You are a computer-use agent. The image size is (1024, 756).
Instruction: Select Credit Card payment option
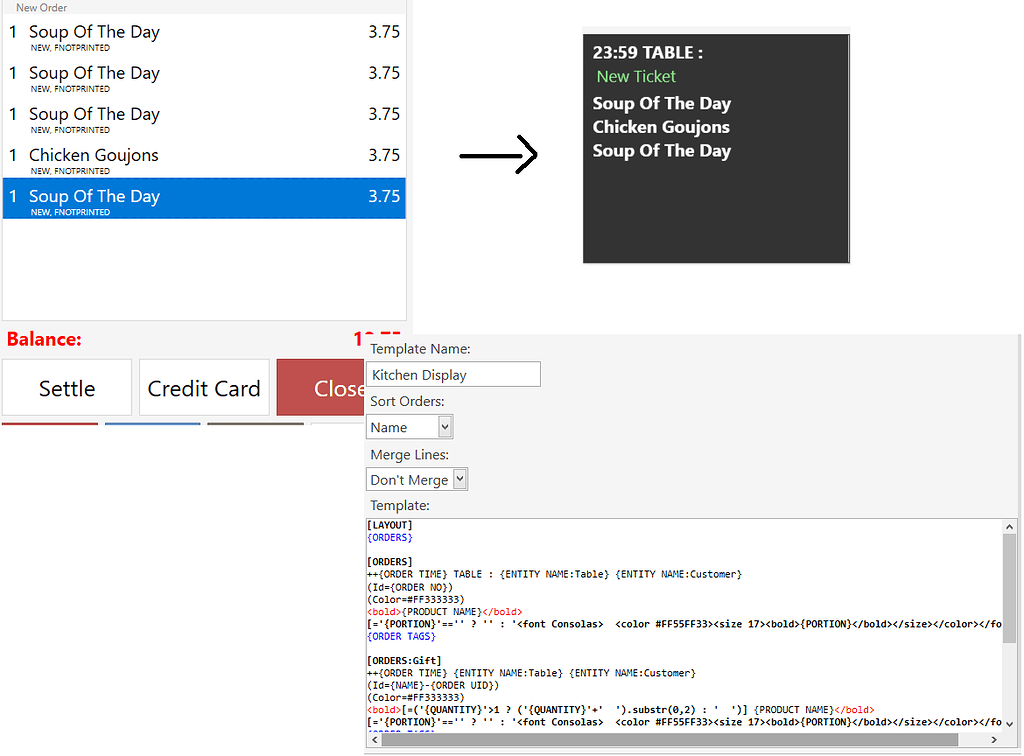pos(203,387)
